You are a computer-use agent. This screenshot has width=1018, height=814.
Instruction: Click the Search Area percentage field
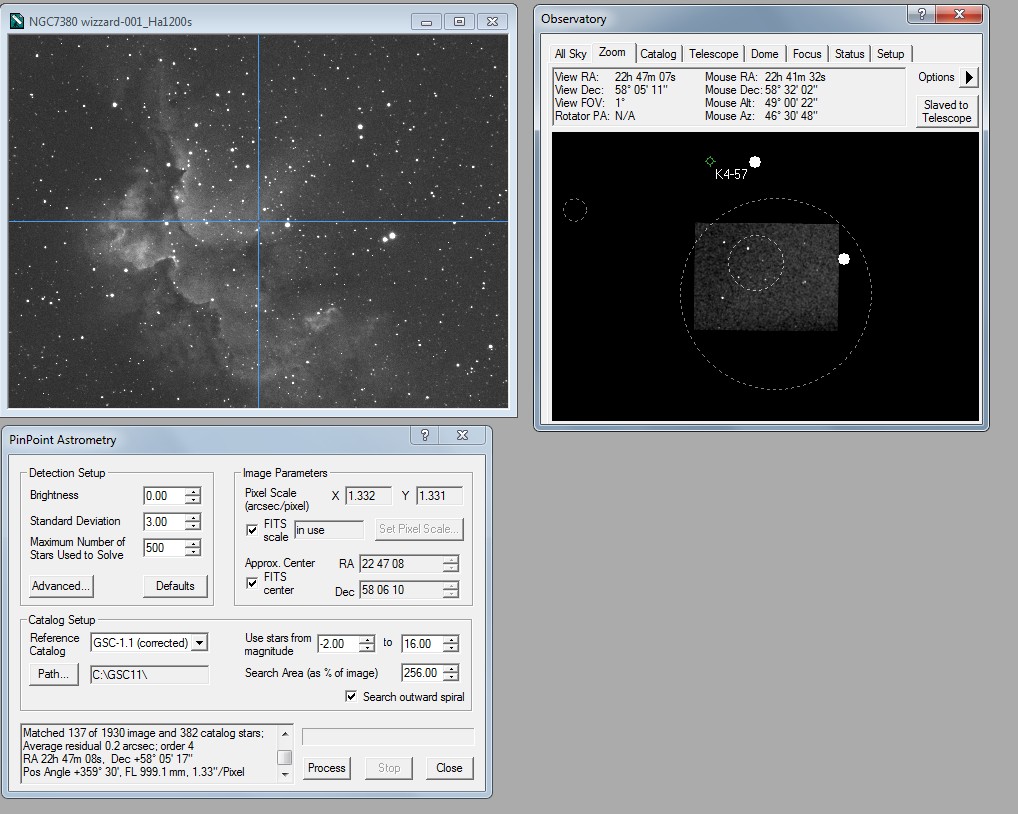pyautogui.click(x=421, y=673)
